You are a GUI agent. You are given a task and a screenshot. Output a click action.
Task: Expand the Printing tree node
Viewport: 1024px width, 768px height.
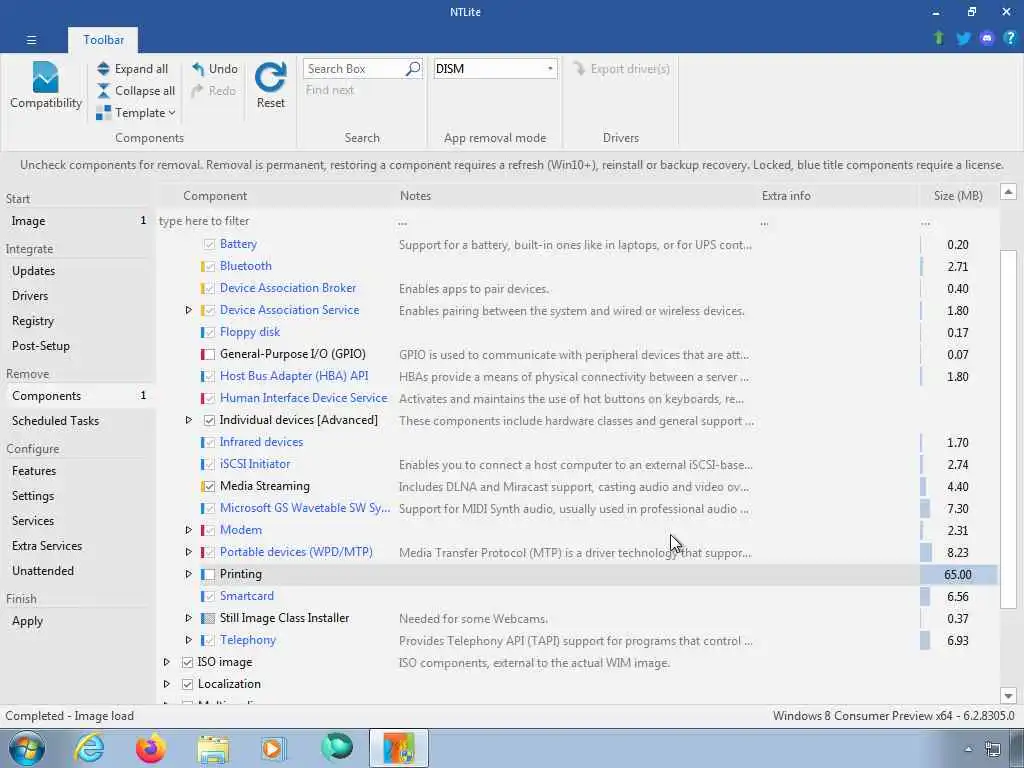[x=189, y=574]
